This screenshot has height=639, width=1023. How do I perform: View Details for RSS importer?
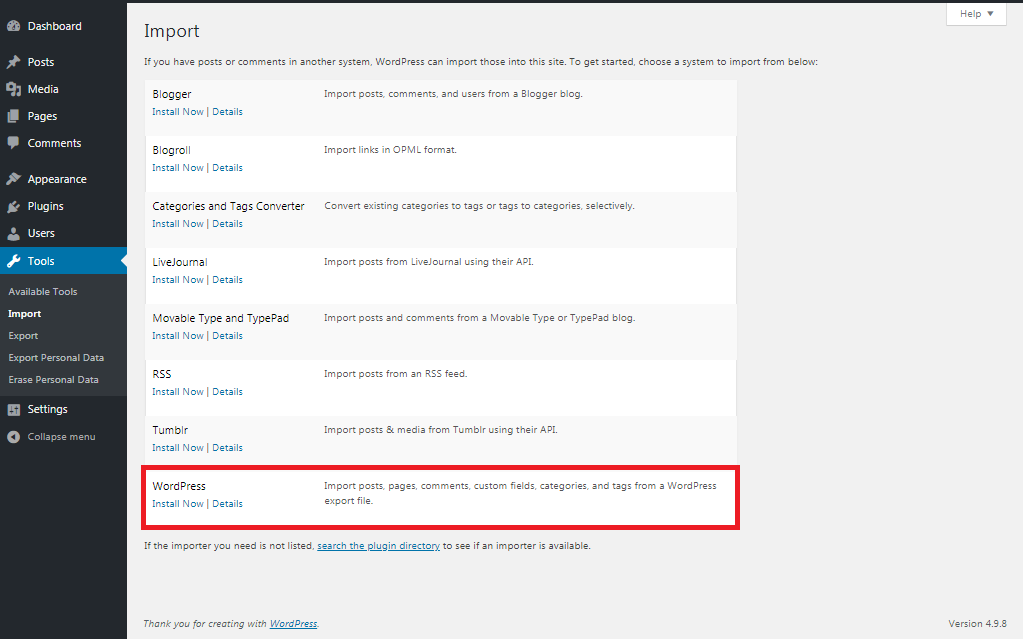click(x=227, y=392)
